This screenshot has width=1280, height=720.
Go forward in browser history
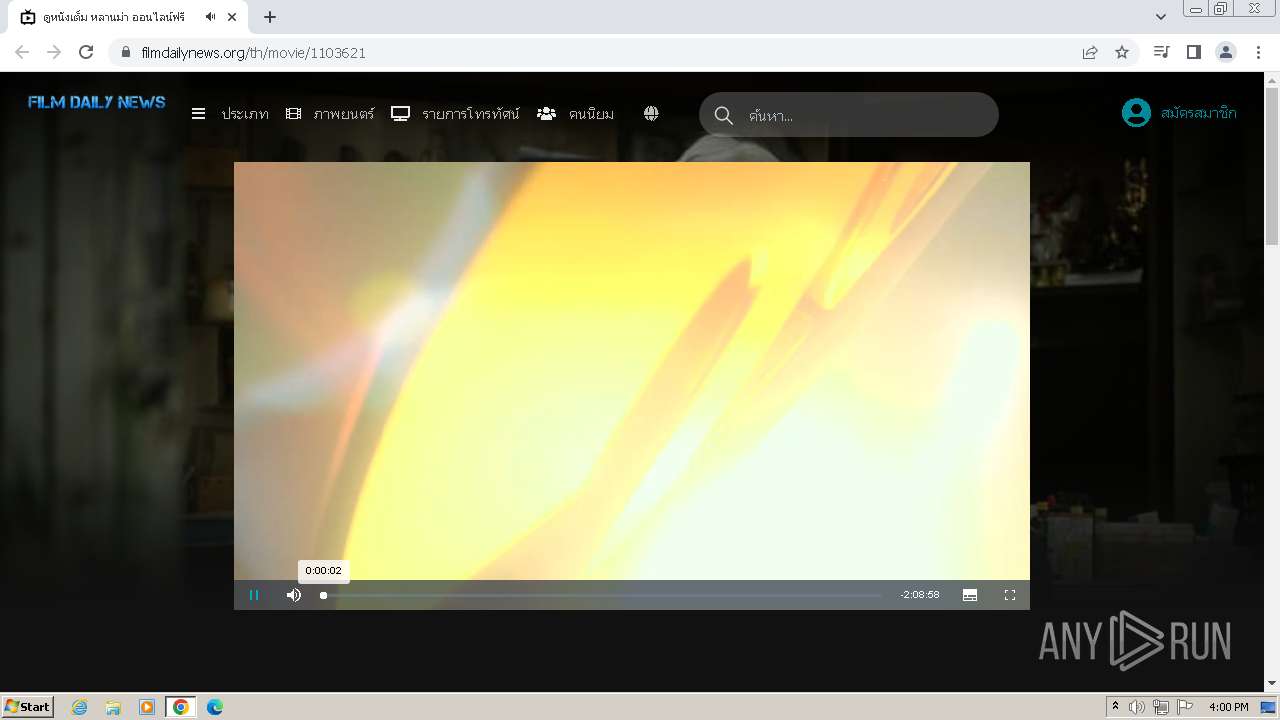[x=54, y=52]
